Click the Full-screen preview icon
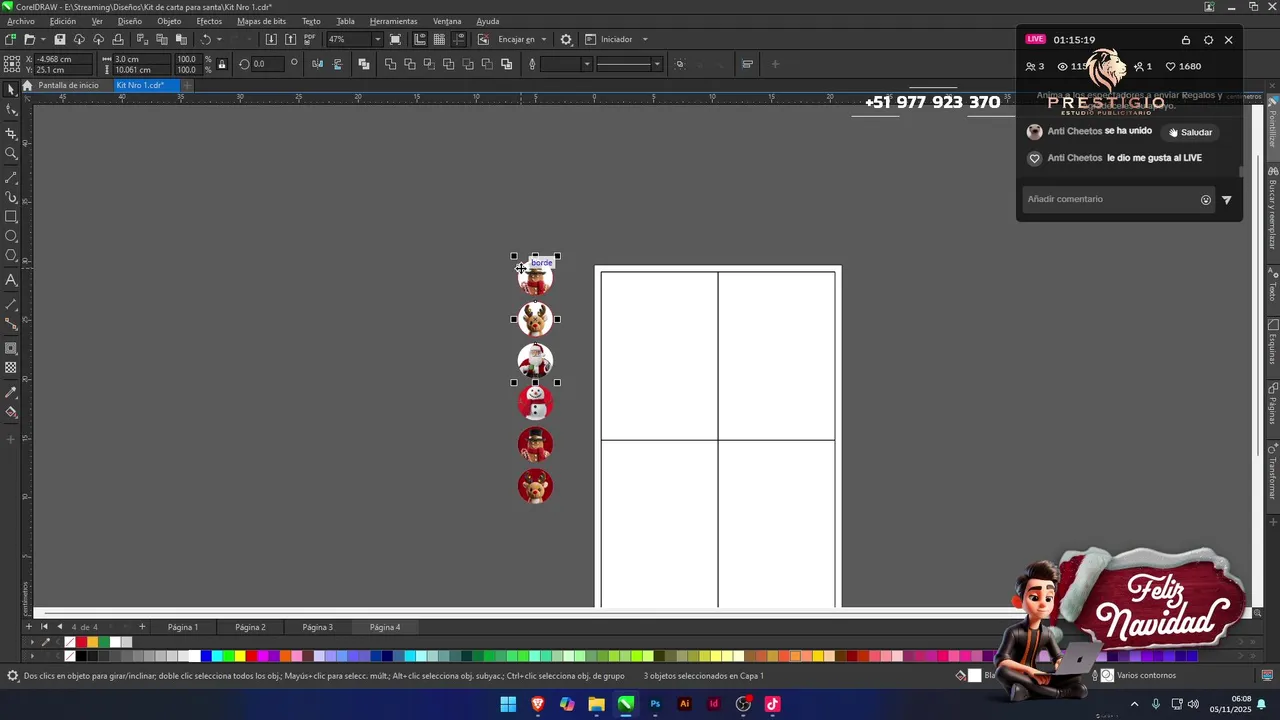The height and width of the screenshot is (720, 1280). pos(395,39)
